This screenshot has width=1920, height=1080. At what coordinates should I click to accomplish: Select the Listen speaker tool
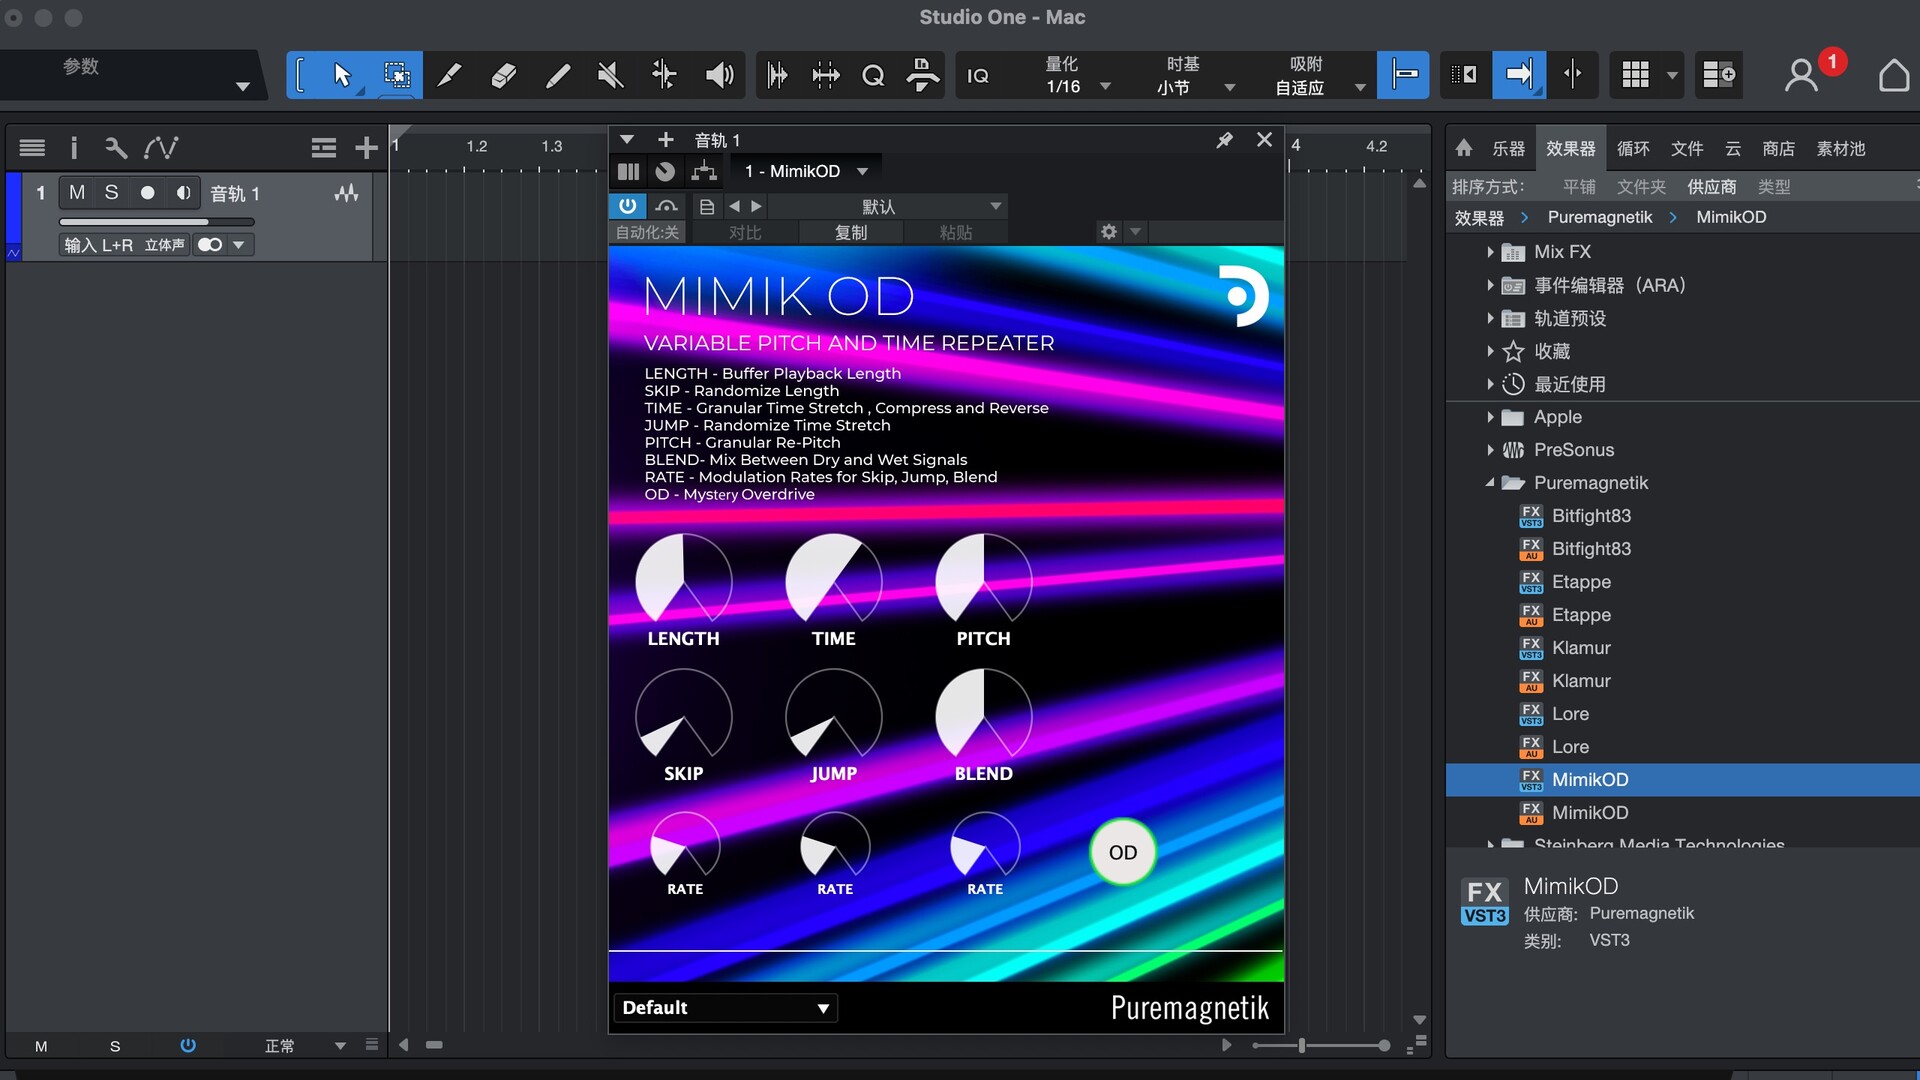click(x=719, y=75)
